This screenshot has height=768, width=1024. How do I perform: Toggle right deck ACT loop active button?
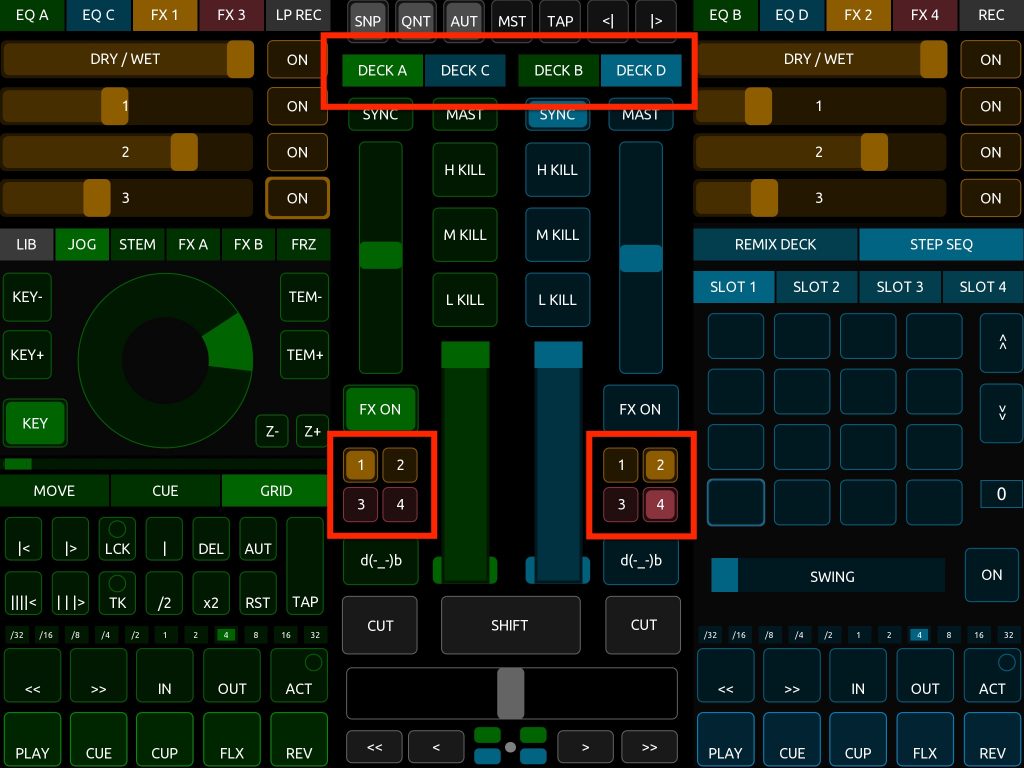click(x=992, y=675)
